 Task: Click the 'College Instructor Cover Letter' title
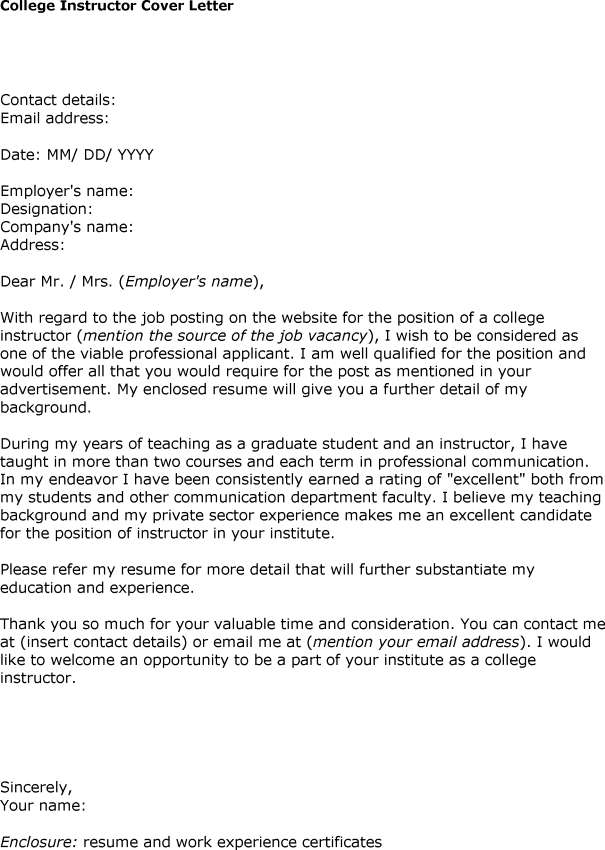point(117,6)
